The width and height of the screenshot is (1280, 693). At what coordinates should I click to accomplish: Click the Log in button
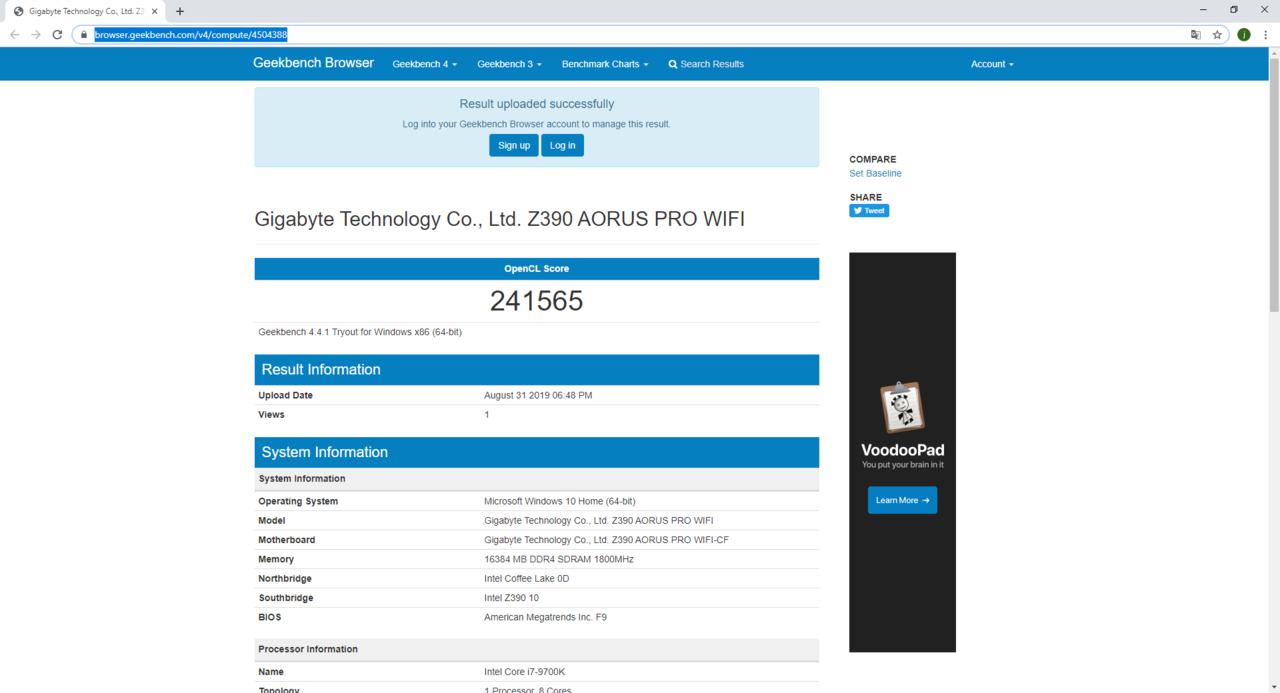[x=563, y=145]
